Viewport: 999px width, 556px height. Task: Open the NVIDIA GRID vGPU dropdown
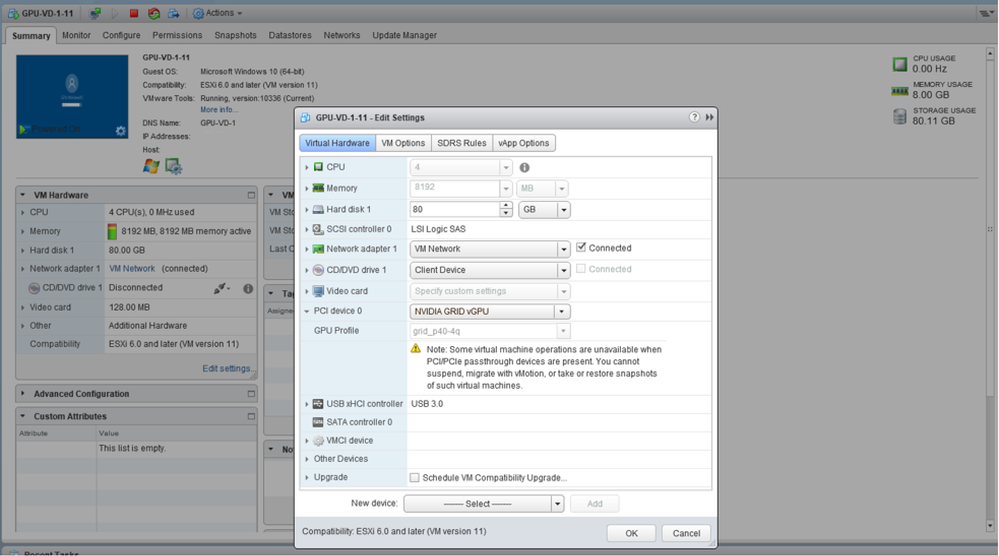coord(561,311)
